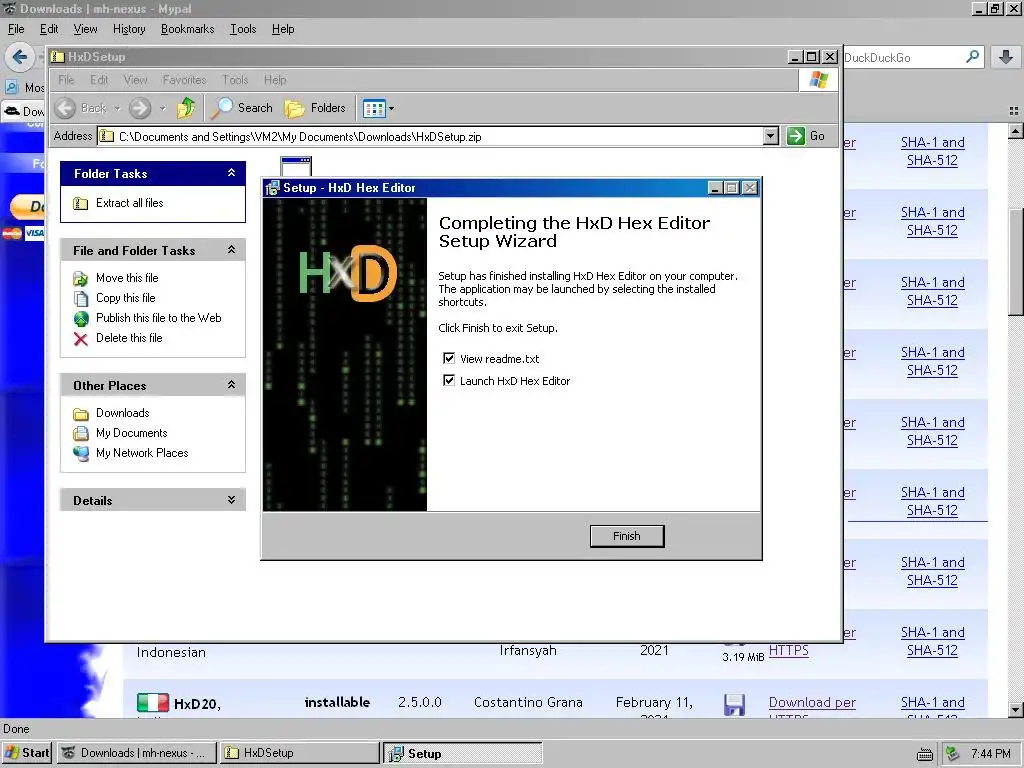Collapse the Other Places panel

pyautogui.click(x=231, y=385)
